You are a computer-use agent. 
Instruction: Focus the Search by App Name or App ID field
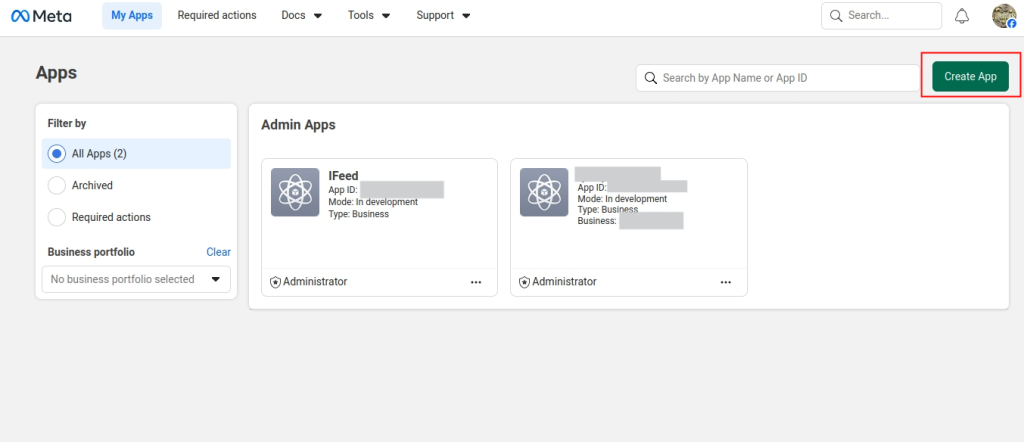coord(778,78)
